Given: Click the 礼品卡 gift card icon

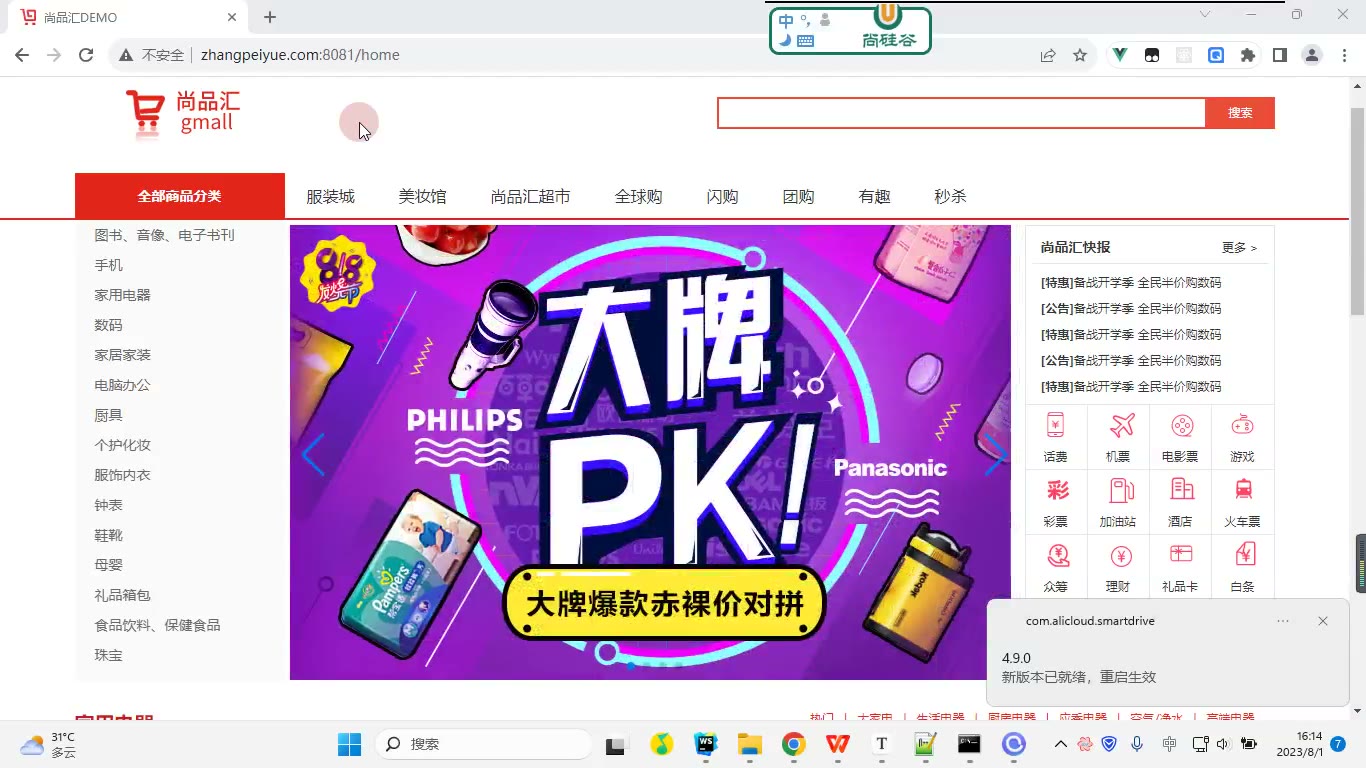Looking at the screenshot, I should (1181, 554).
